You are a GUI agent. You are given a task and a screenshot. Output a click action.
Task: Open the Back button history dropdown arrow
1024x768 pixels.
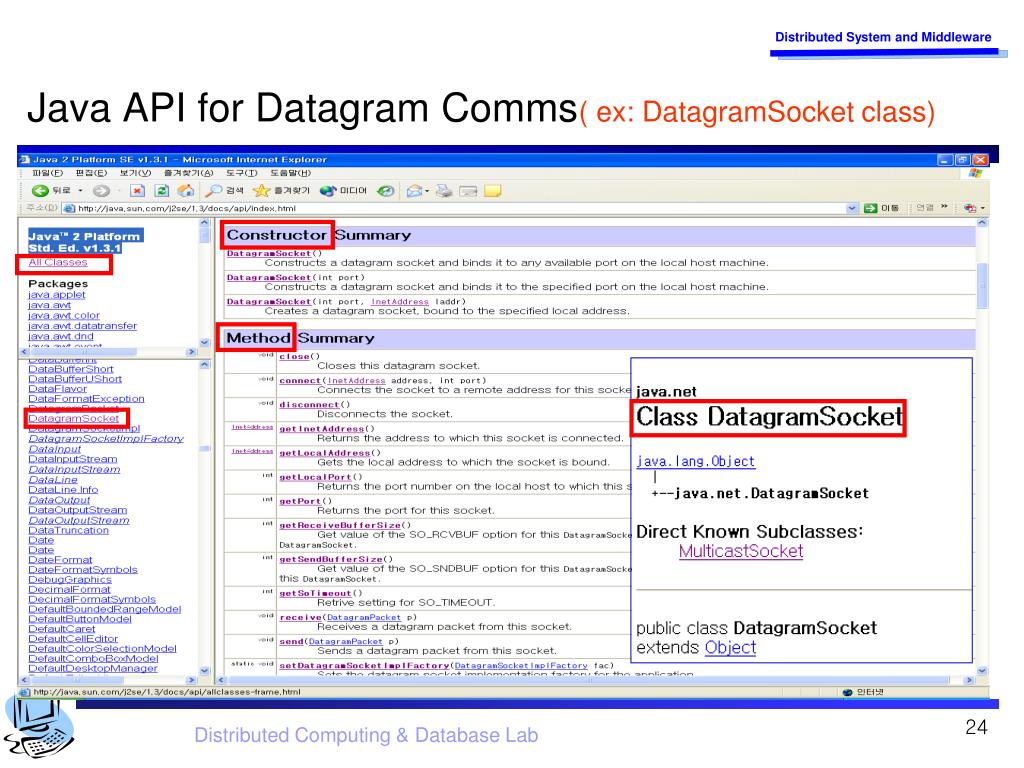pos(79,190)
